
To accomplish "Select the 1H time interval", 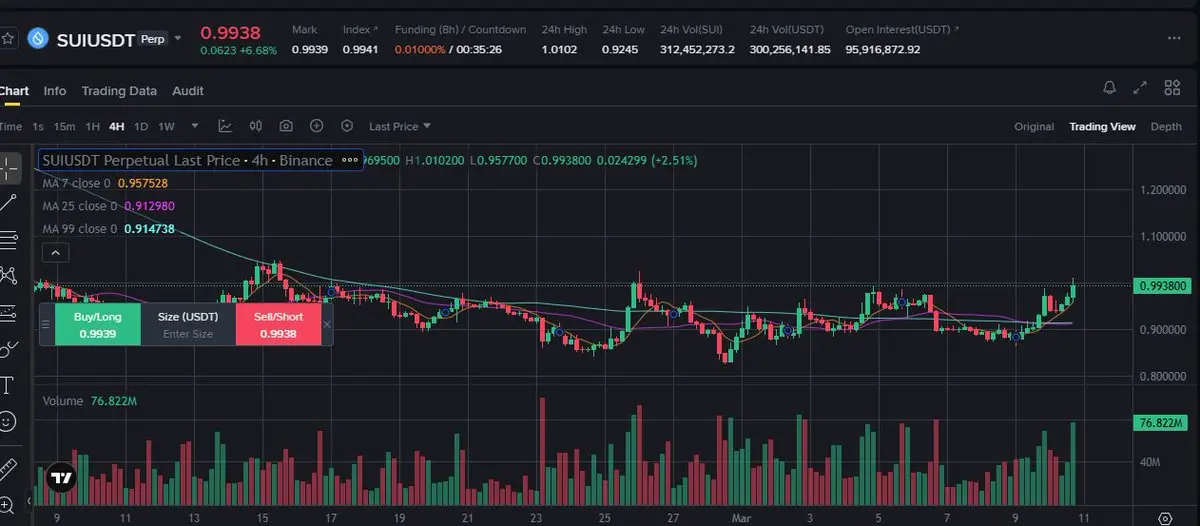I will point(92,126).
